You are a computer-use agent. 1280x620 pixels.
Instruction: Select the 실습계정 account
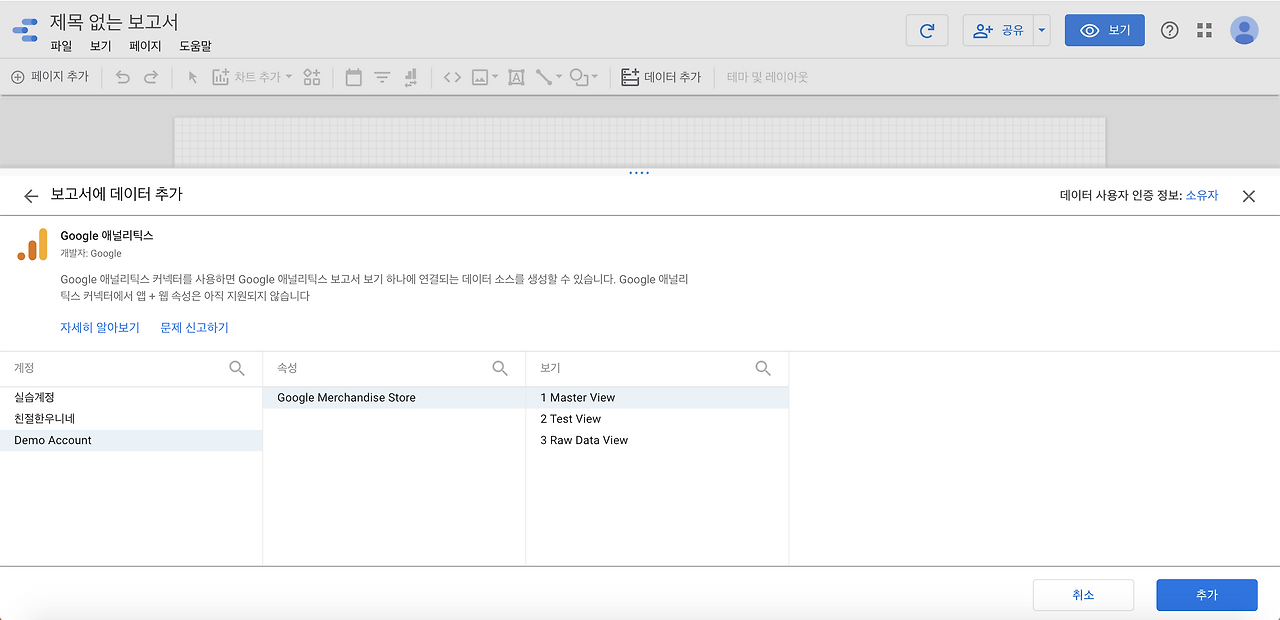(x=131, y=398)
